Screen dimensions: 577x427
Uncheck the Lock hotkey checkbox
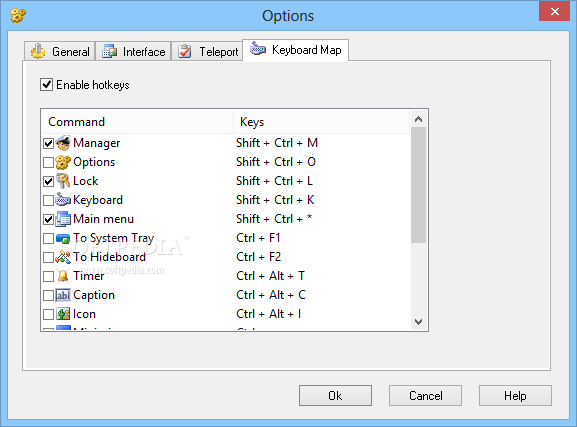pos(49,181)
